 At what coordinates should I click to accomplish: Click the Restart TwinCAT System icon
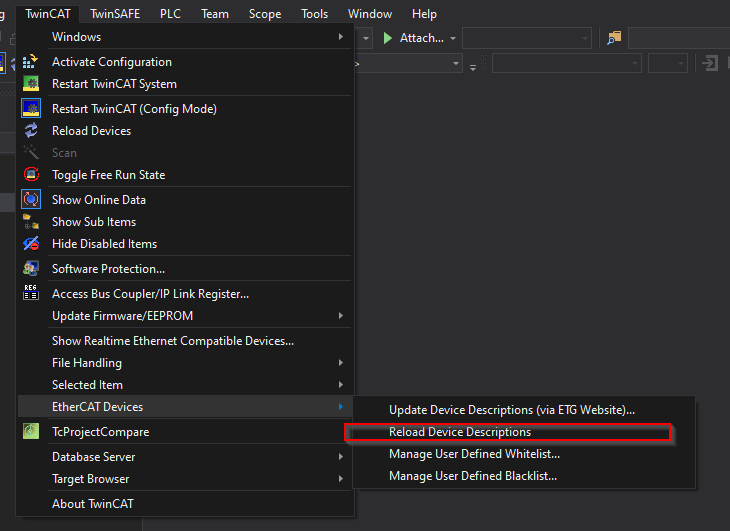[x=31, y=84]
